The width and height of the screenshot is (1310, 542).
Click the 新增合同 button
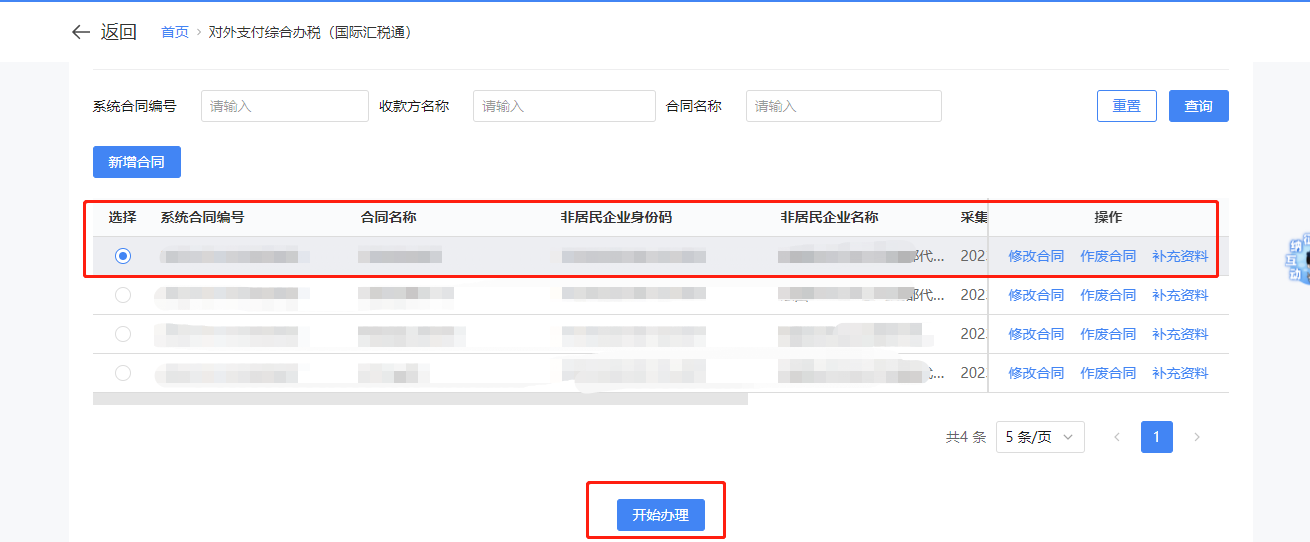click(x=137, y=162)
